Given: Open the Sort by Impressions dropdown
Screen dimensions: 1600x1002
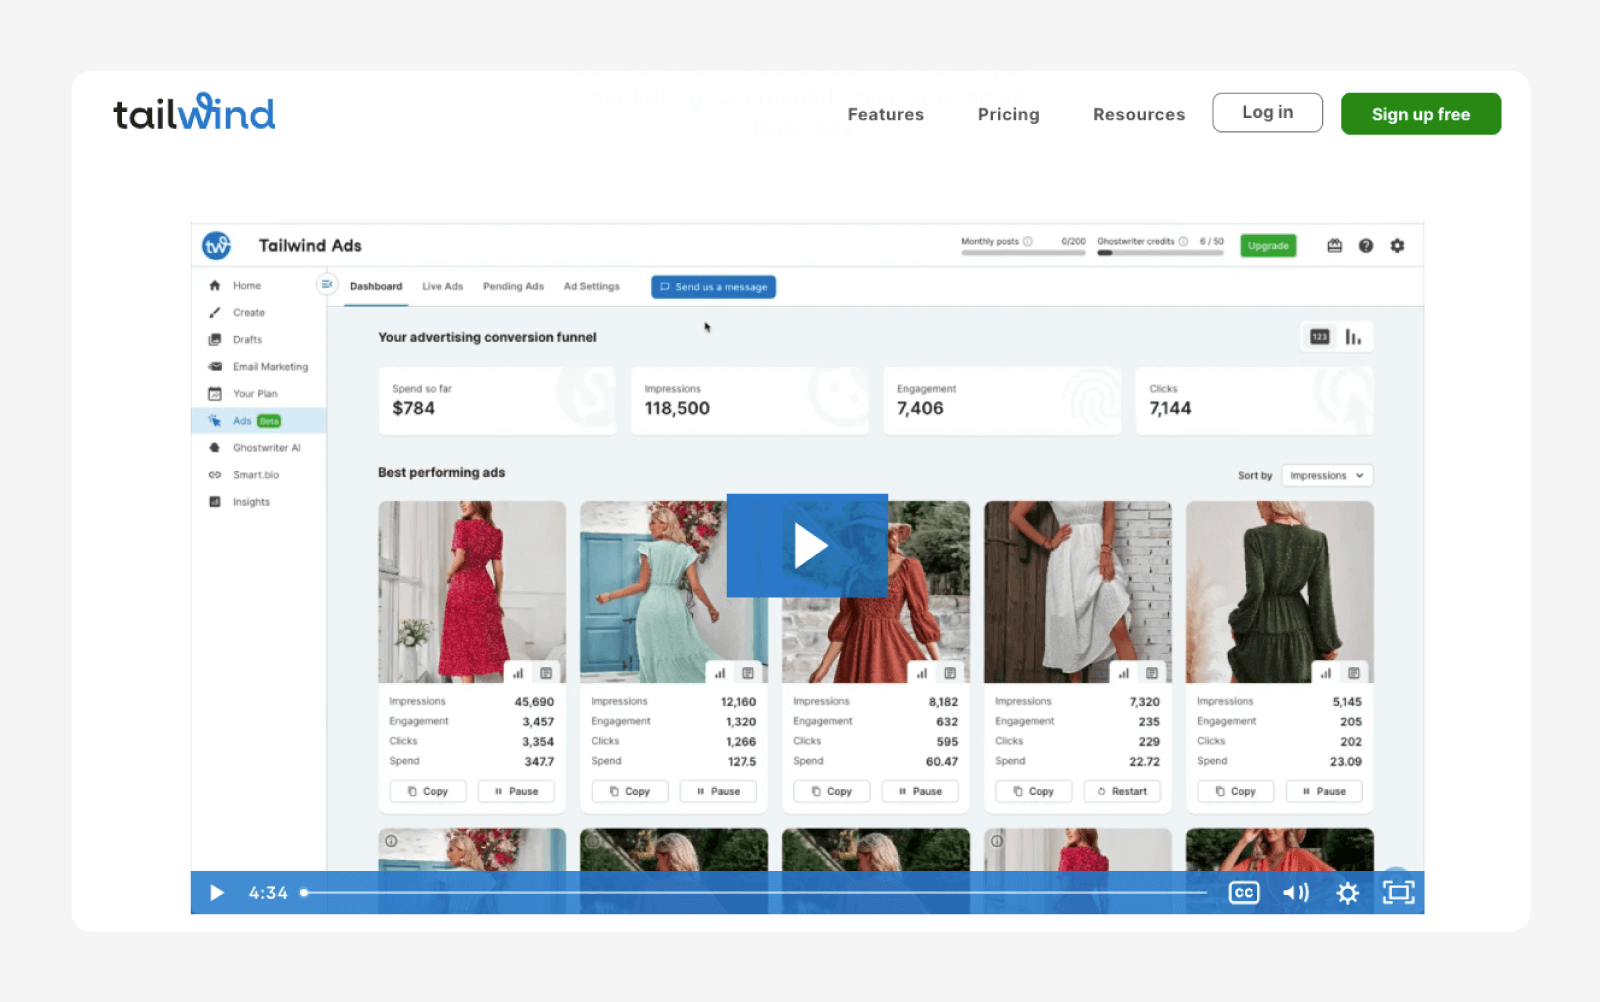Looking at the screenshot, I should pyautogui.click(x=1327, y=476).
